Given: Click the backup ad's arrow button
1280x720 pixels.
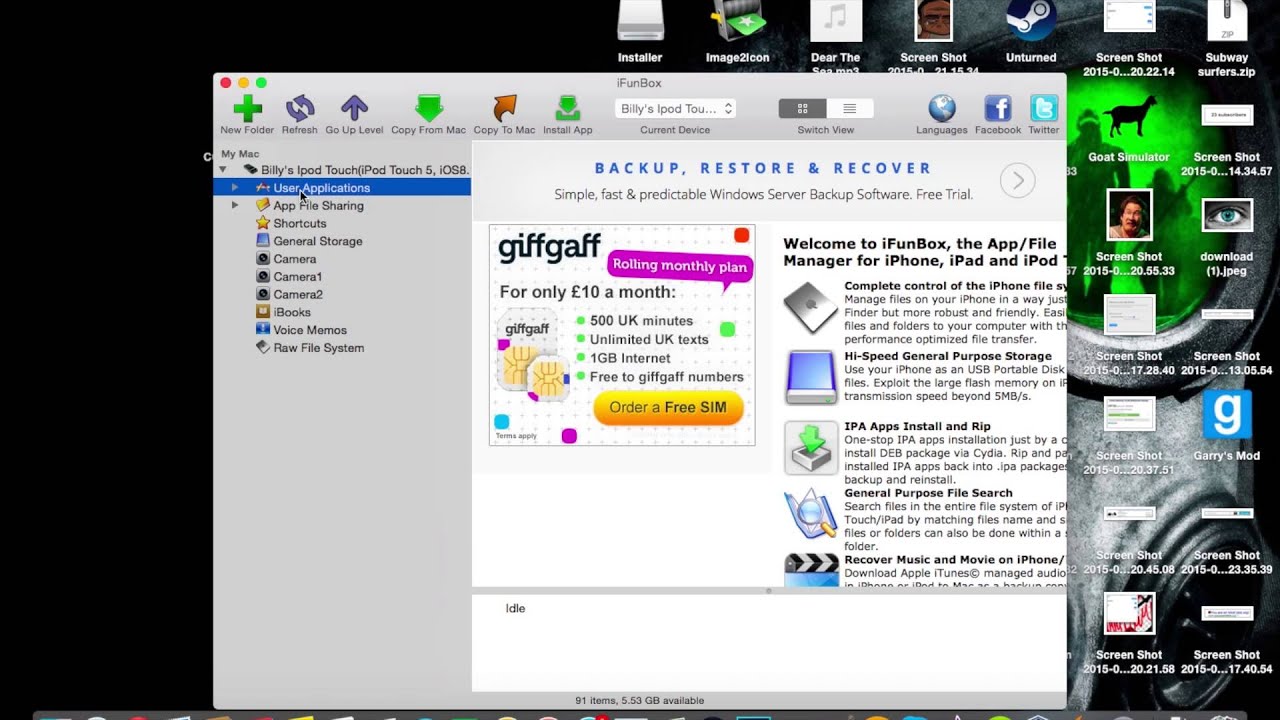Looking at the screenshot, I should (x=1018, y=180).
